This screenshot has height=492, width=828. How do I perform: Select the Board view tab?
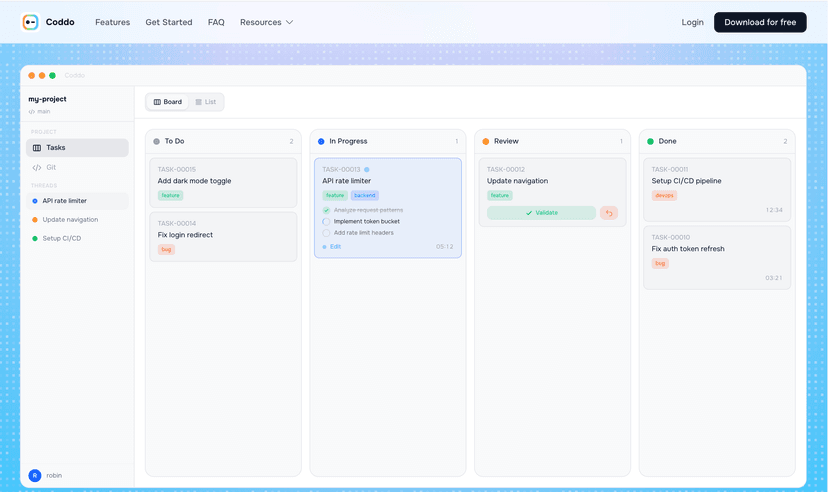pyautogui.click(x=168, y=102)
